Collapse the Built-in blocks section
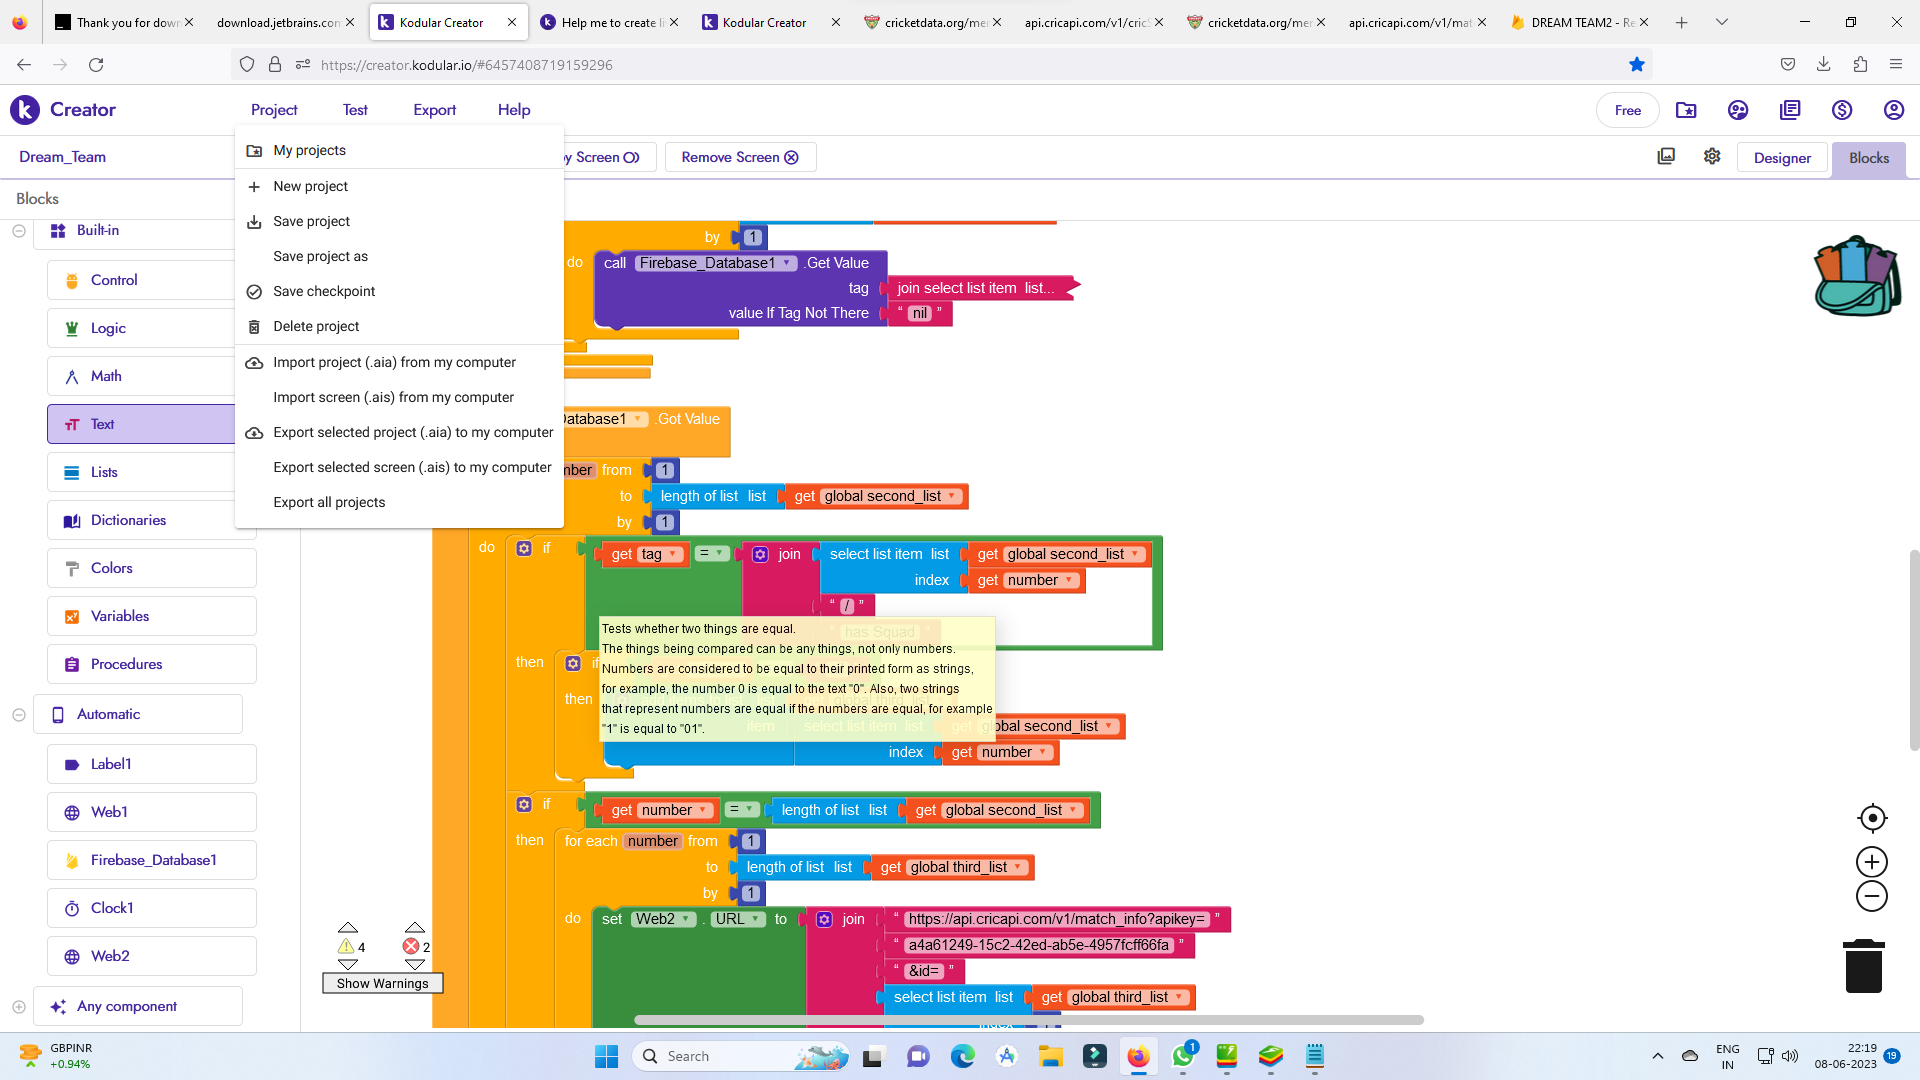 click(19, 231)
